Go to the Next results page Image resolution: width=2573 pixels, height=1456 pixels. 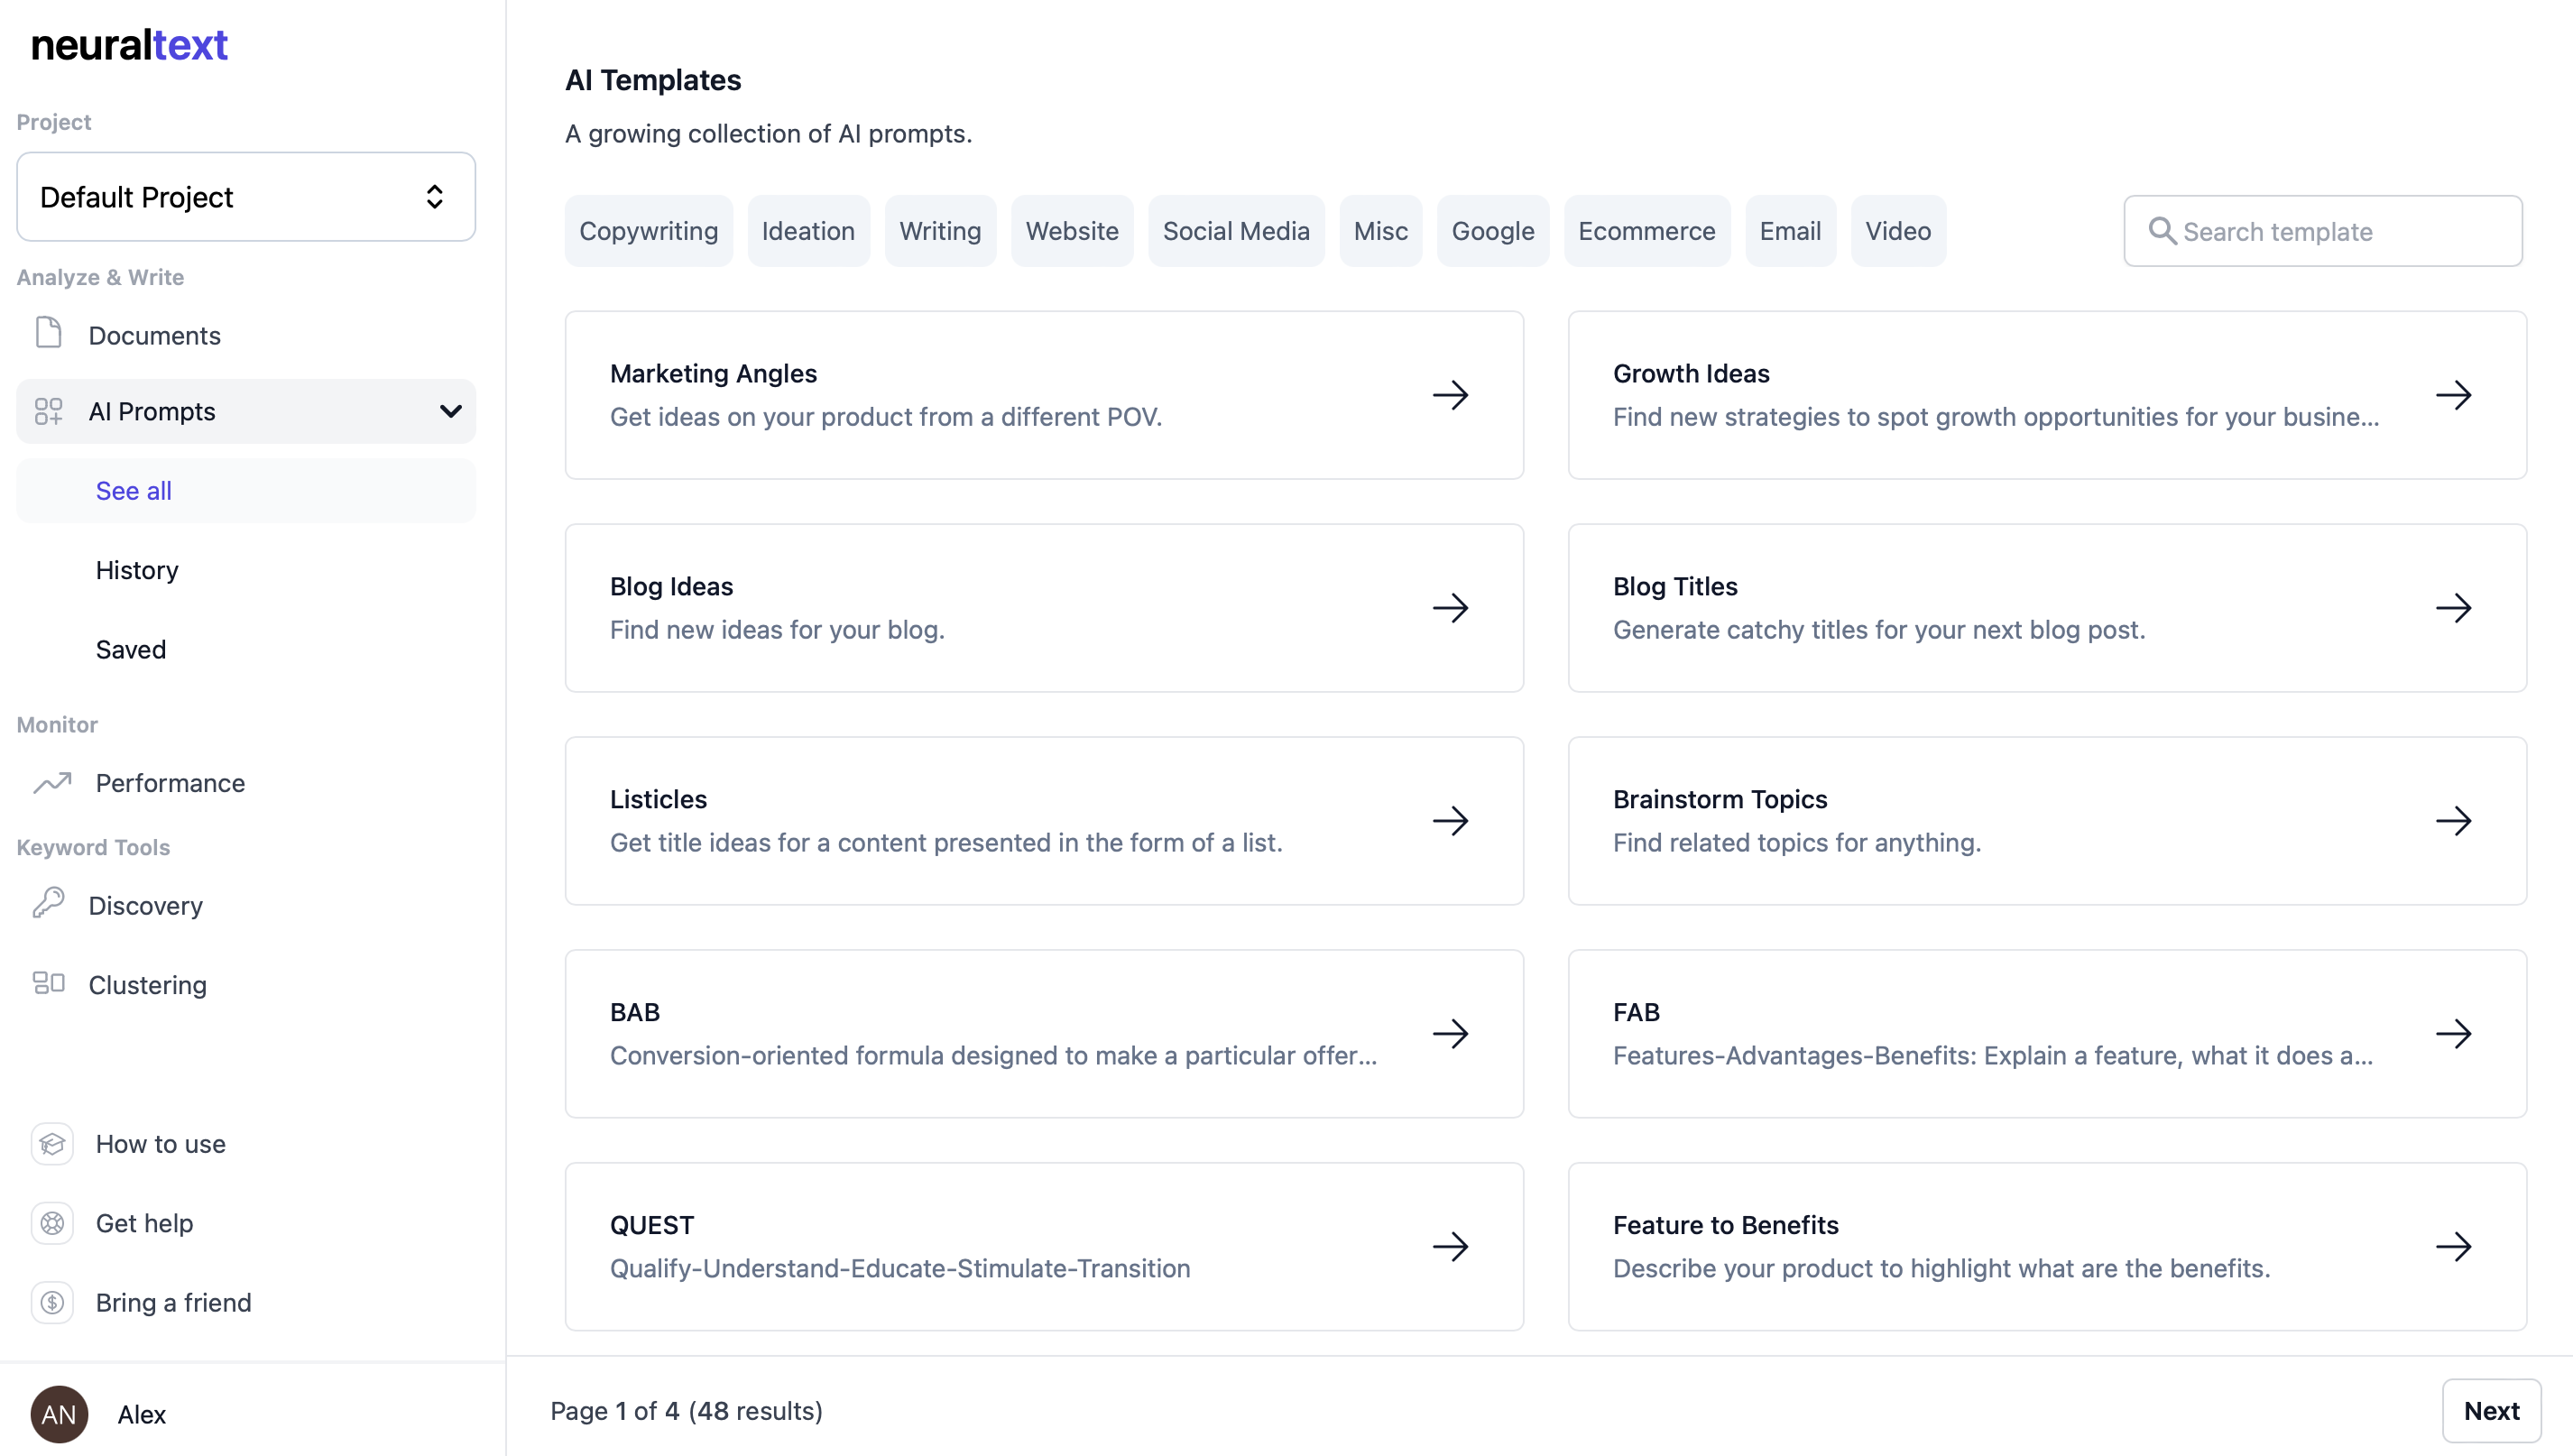click(2490, 1410)
